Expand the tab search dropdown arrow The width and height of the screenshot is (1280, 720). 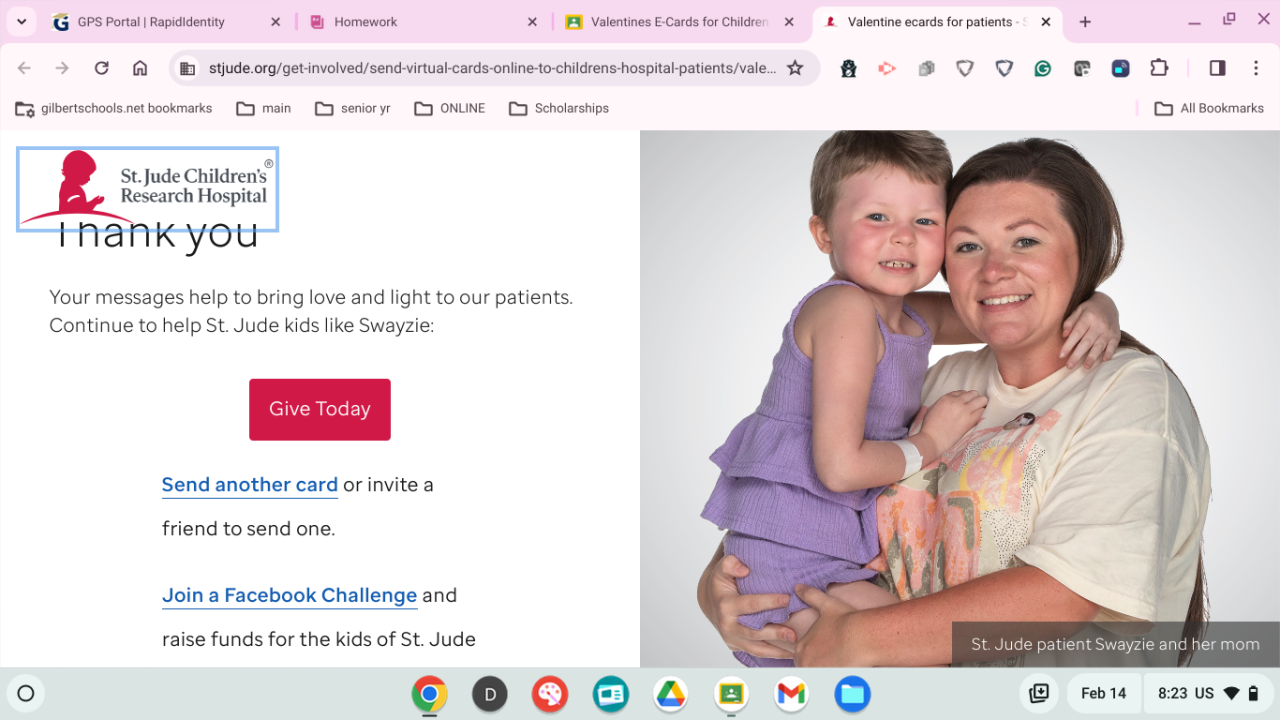pos(21,21)
